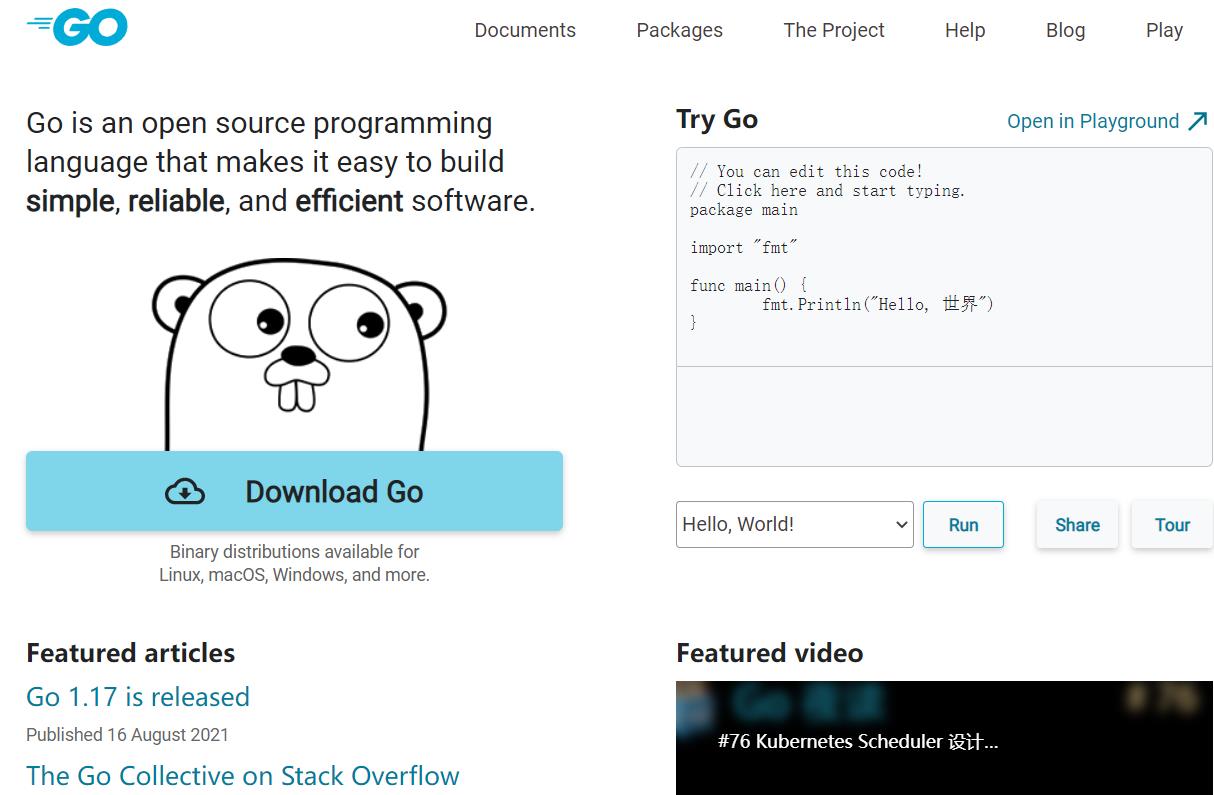Play the #76 Kubernetes Scheduler featured video
Viewport: 1214px width, 795px height.
click(944, 738)
